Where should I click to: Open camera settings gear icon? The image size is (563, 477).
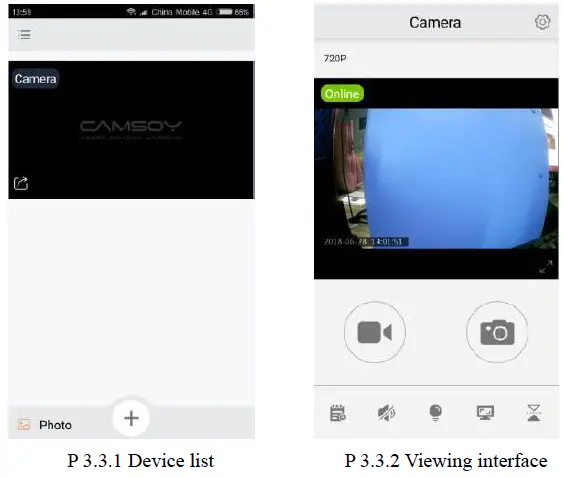pyautogui.click(x=542, y=22)
